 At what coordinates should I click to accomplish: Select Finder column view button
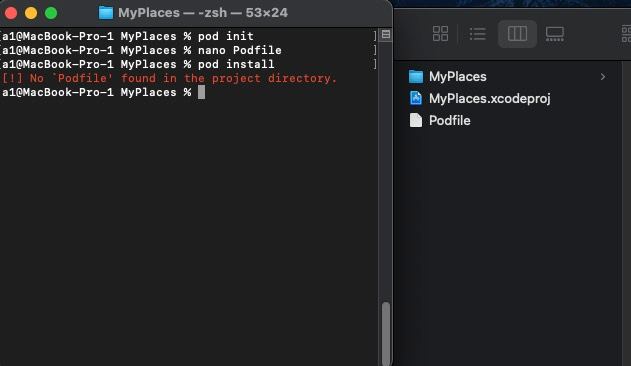pyautogui.click(x=517, y=34)
